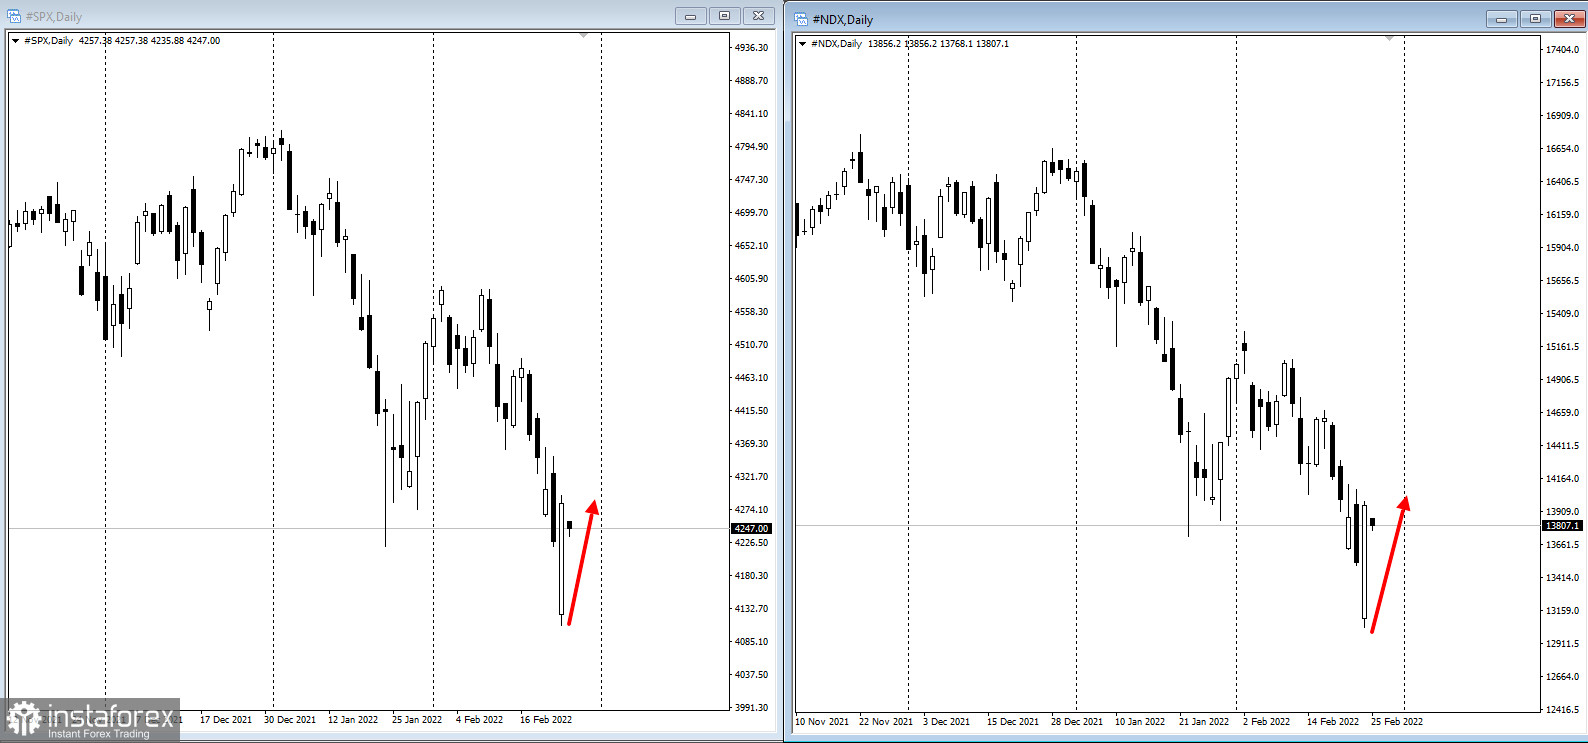Screen dimensions: 1588x743
Task: Click the 4652.10 price level on SPX axis
Action: pyautogui.click(x=751, y=246)
